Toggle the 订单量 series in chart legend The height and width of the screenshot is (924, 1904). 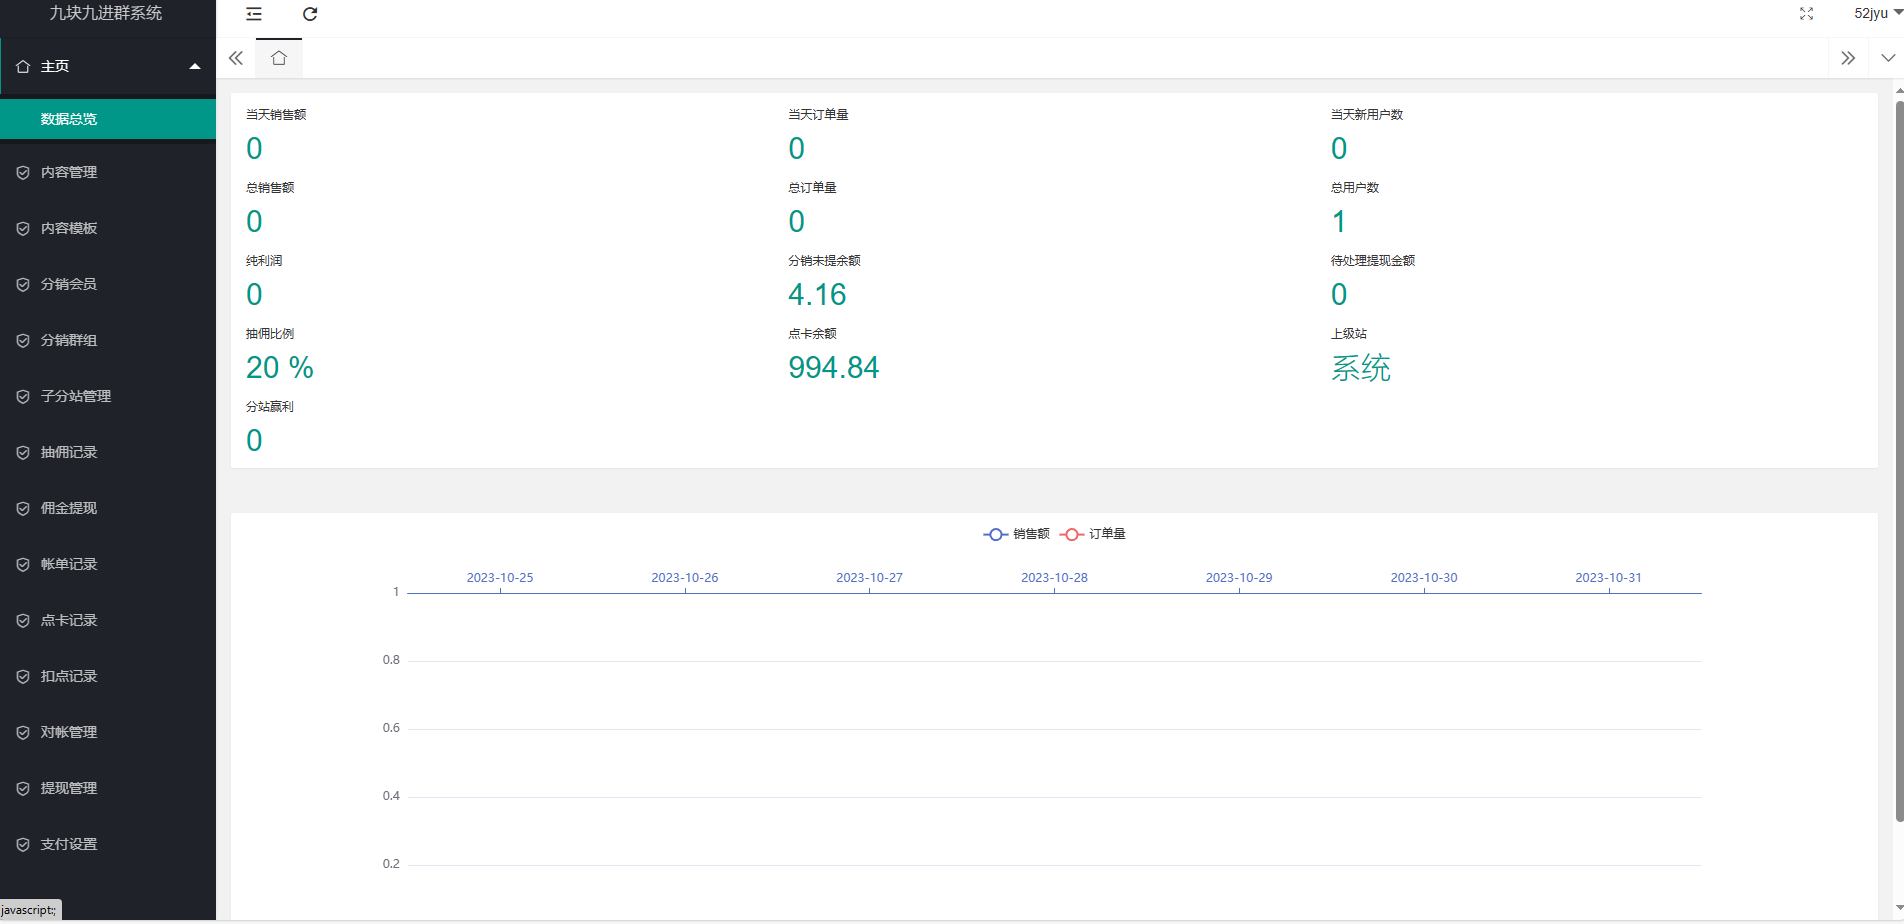pyautogui.click(x=1093, y=534)
